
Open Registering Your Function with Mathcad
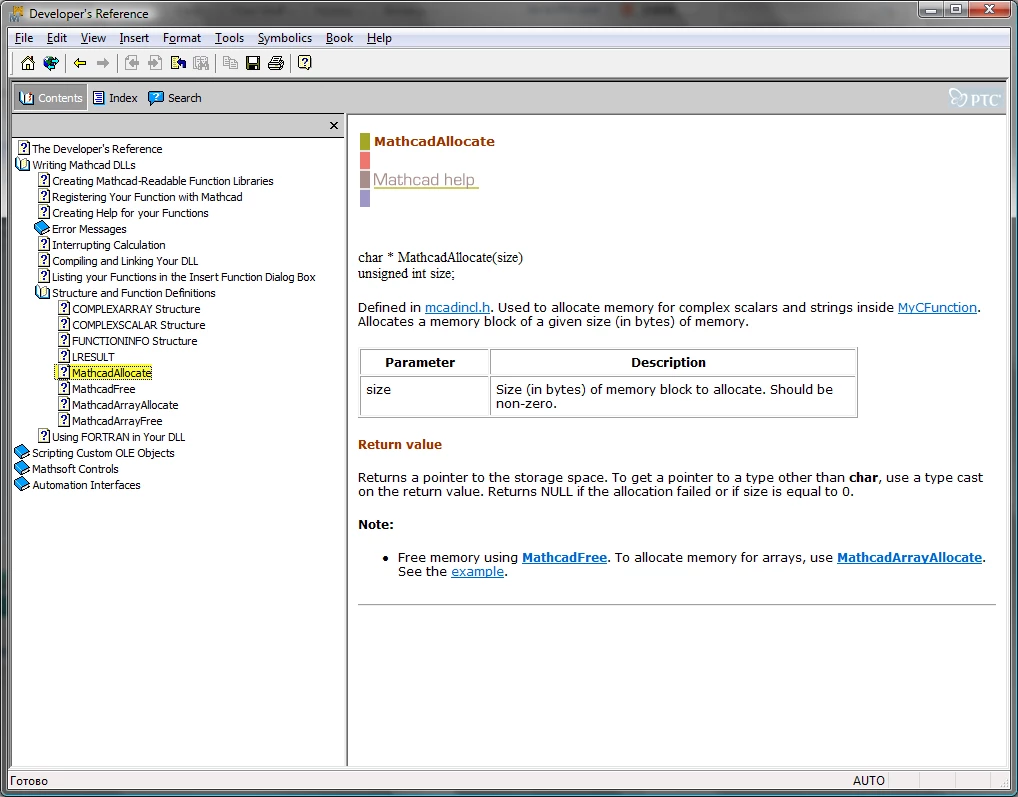147,197
